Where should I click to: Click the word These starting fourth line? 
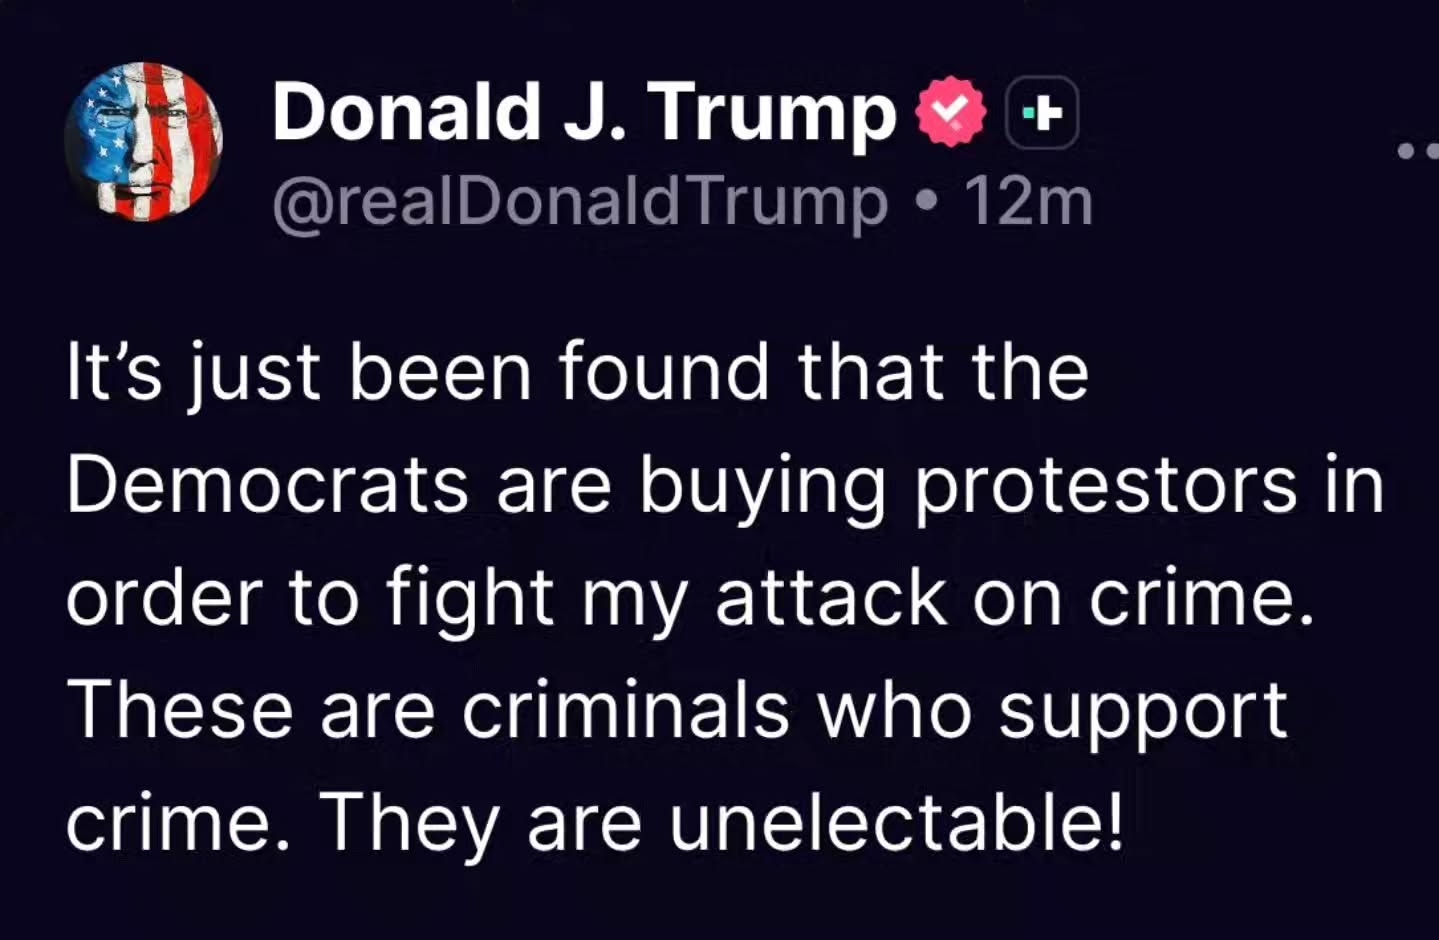(184, 711)
